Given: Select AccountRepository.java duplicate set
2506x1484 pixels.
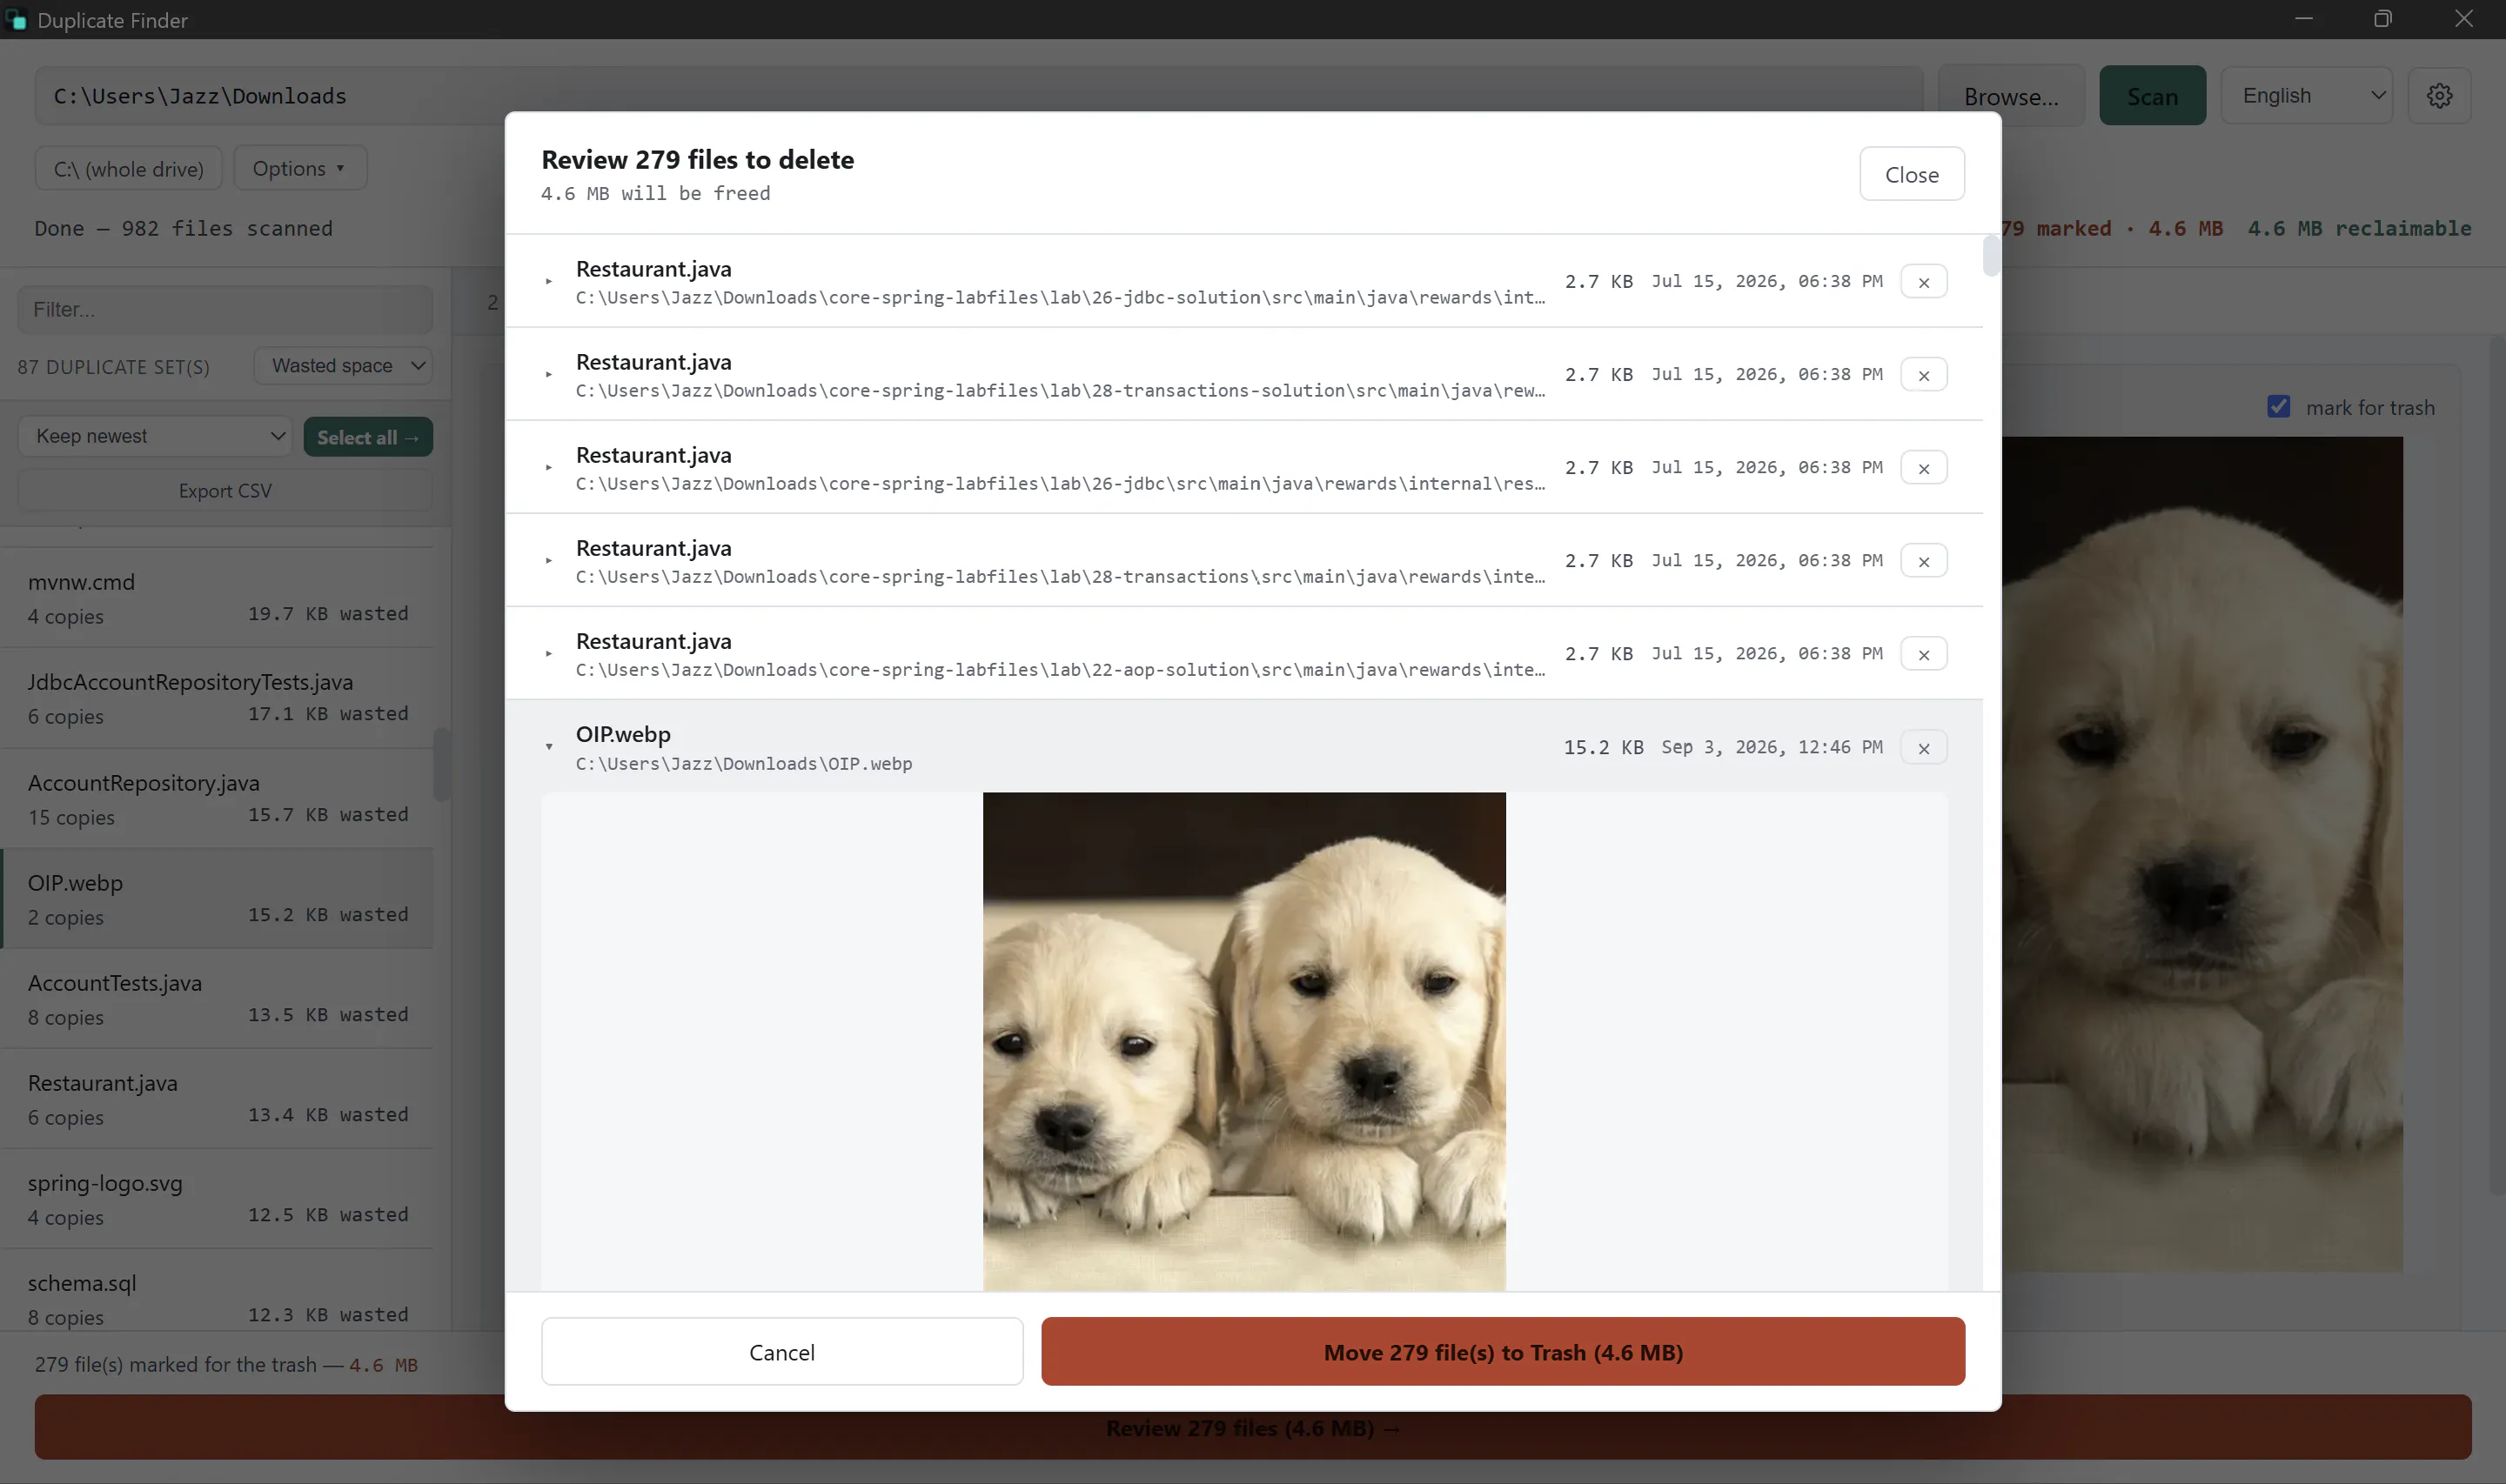Looking at the screenshot, I should 217,799.
